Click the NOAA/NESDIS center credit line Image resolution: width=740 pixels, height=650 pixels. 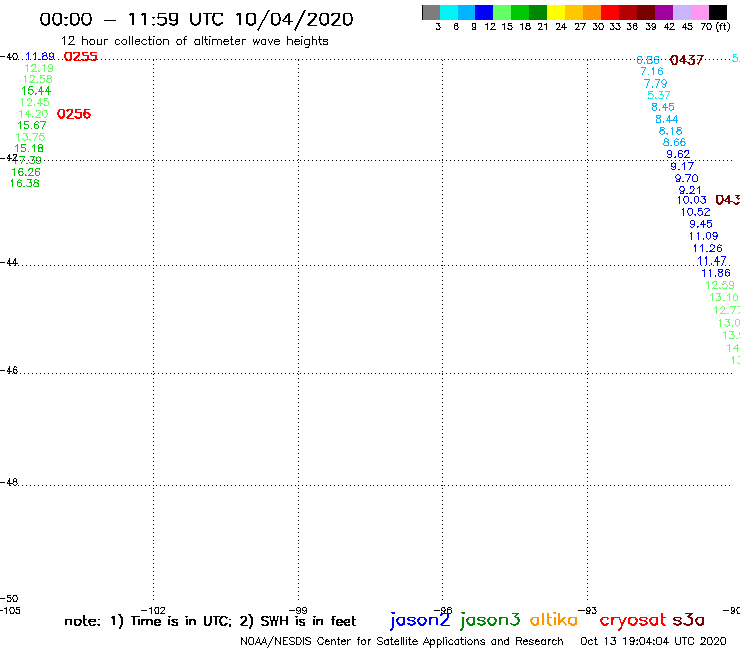(402, 641)
